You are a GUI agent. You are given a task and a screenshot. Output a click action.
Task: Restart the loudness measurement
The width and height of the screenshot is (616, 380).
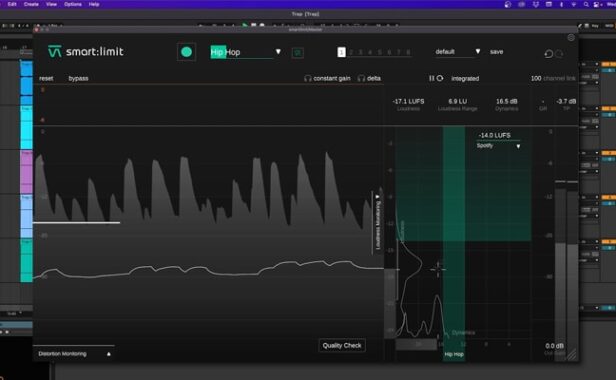440,78
